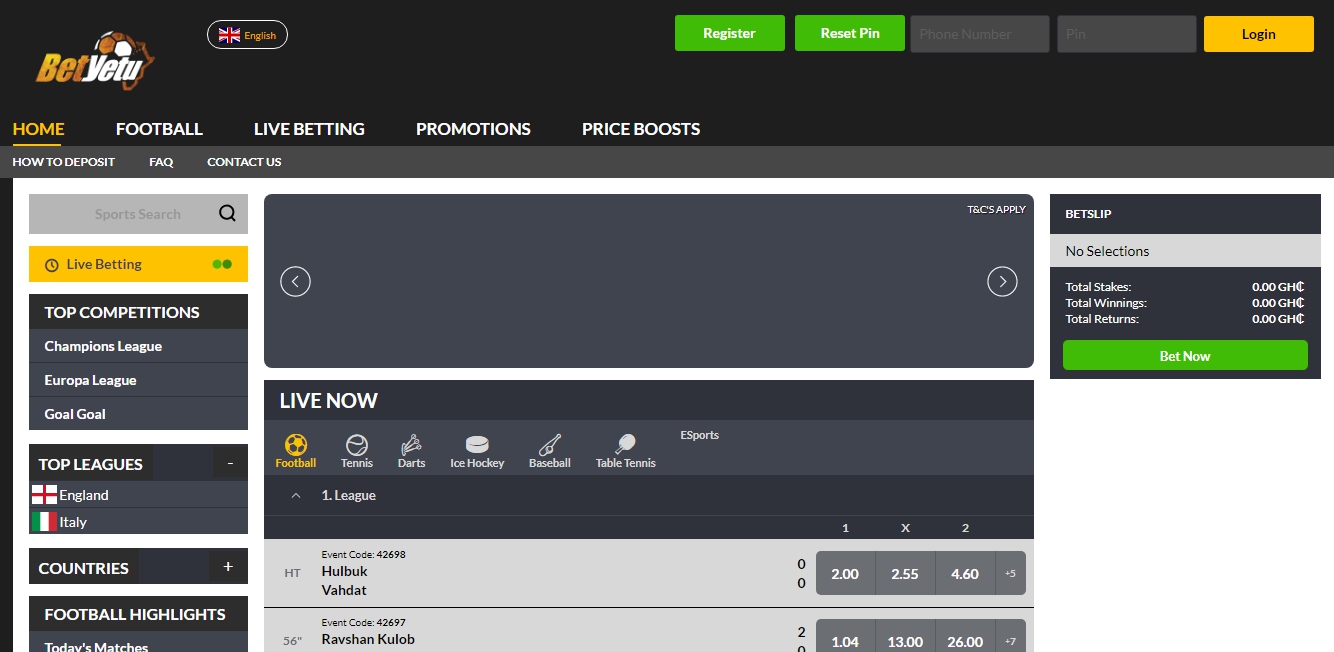Click the BetYetu logo
1334x652 pixels.
pos(96,61)
